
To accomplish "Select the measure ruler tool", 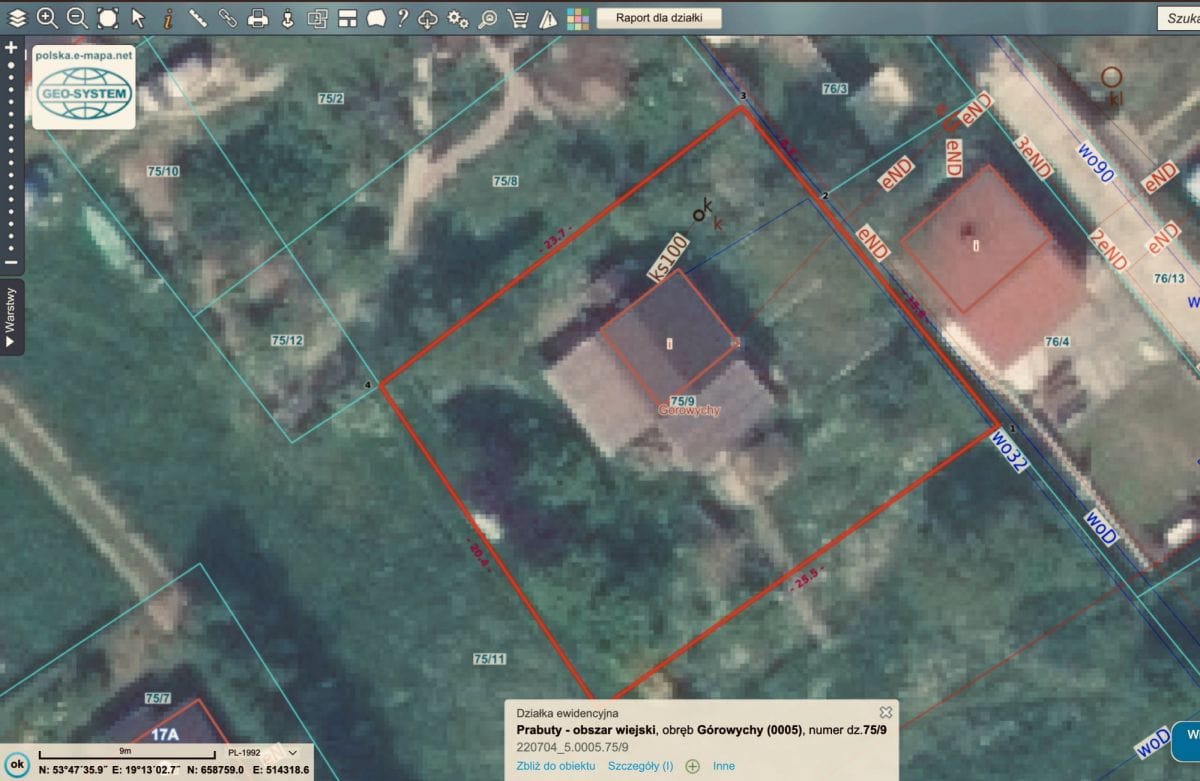I will point(198,17).
